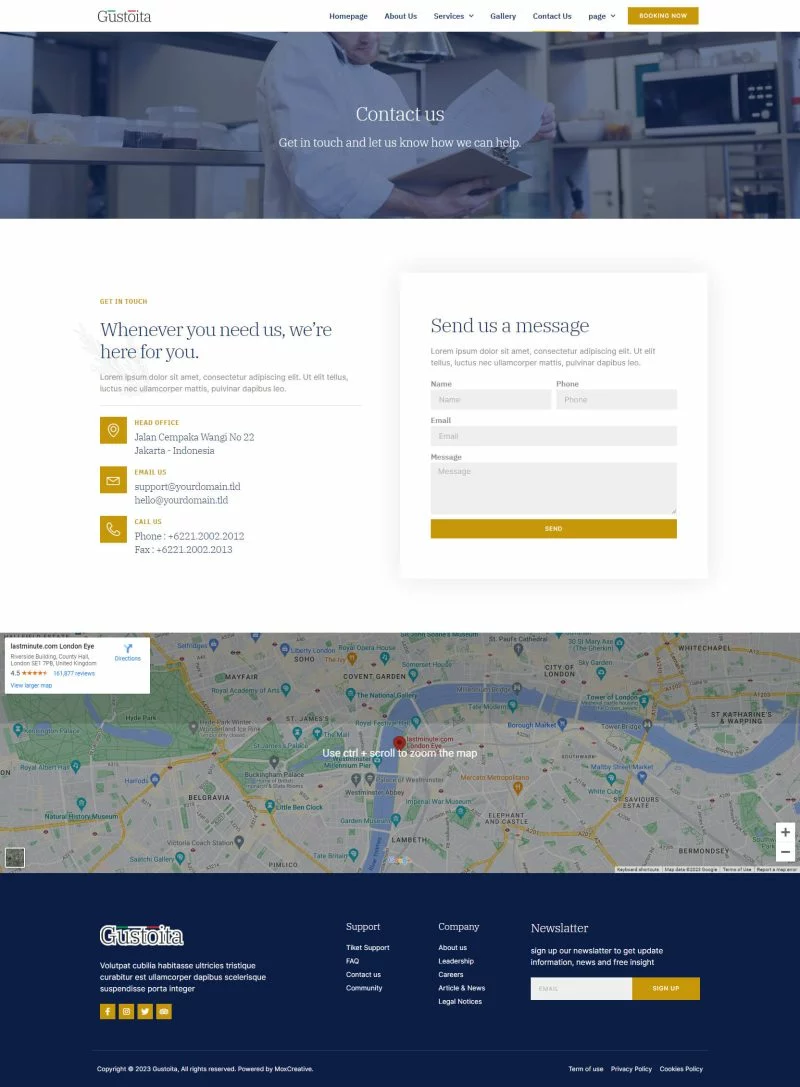The height and width of the screenshot is (1087, 800).
Task: Zoom out the map with minus button
Action: pos(785,852)
